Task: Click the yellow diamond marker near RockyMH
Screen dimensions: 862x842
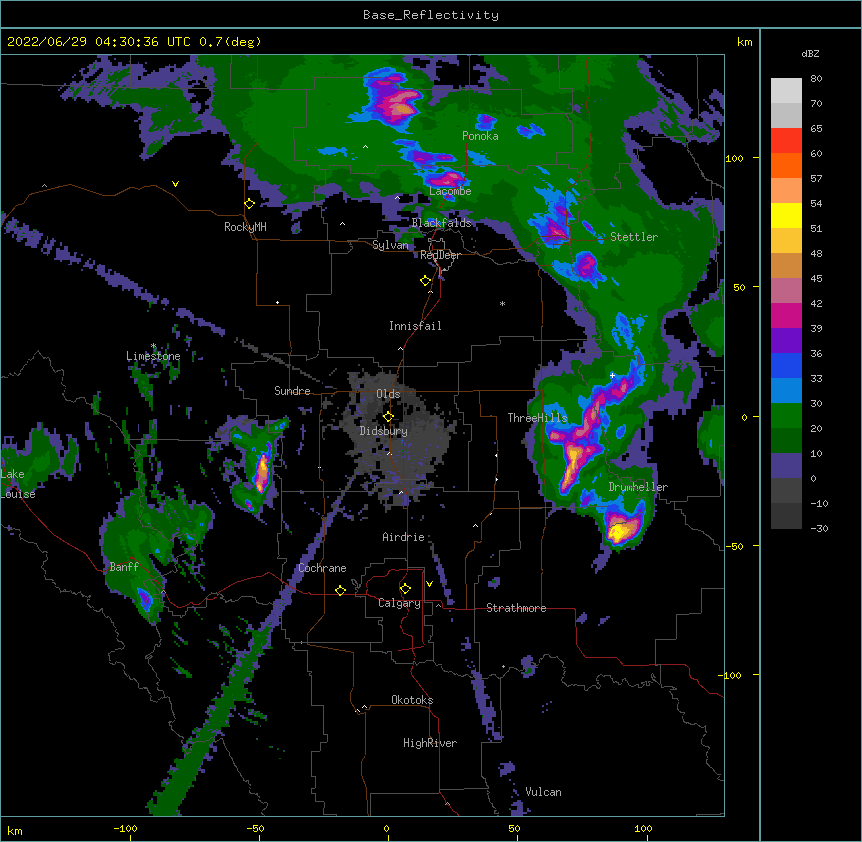Action: pyautogui.click(x=250, y=204)
